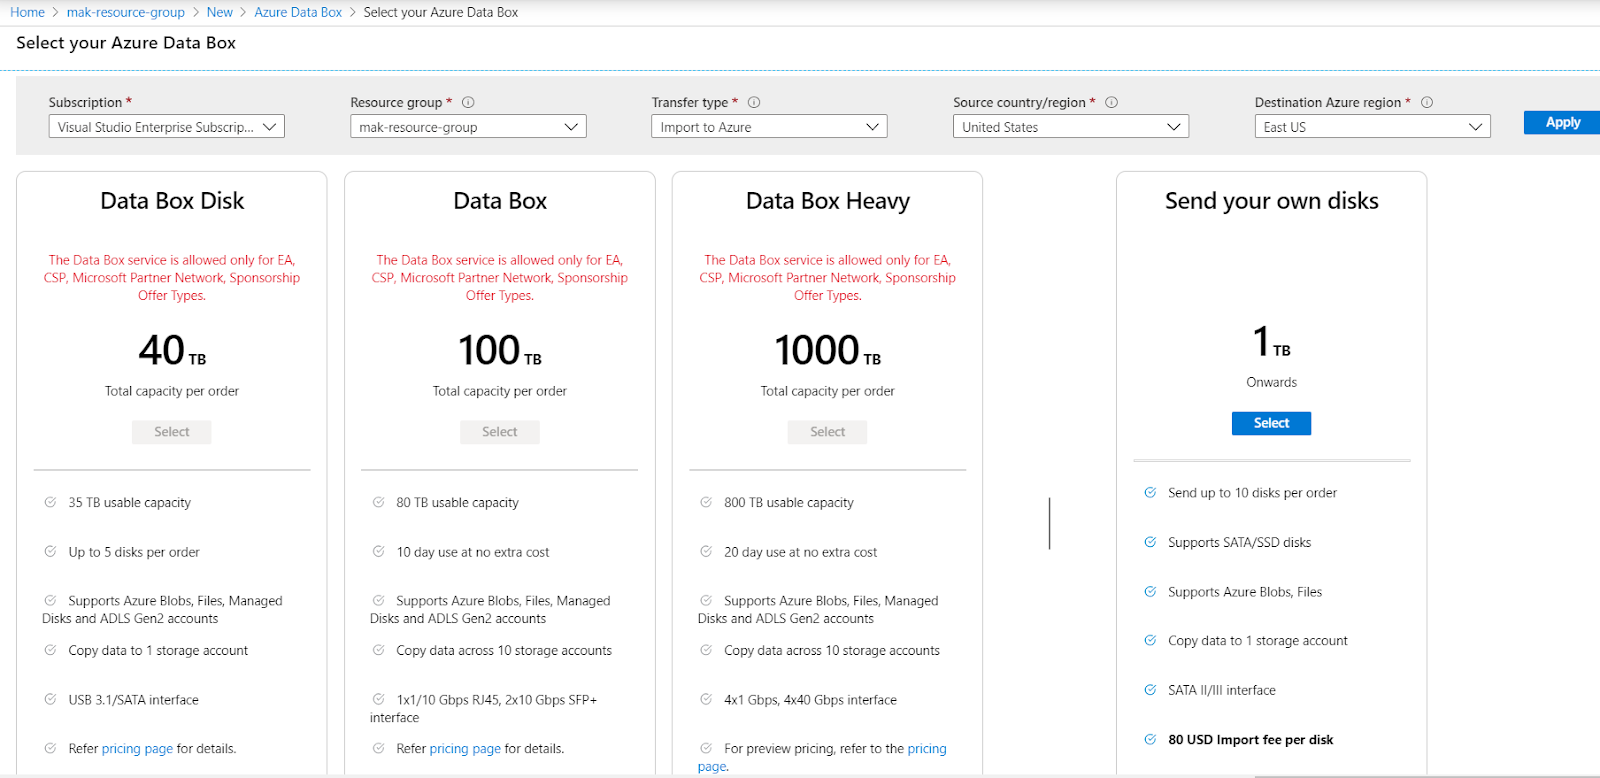Go back to New in the breadcrumb
This screenshot has height=778, width=1600.
click(x=220, y=12)
